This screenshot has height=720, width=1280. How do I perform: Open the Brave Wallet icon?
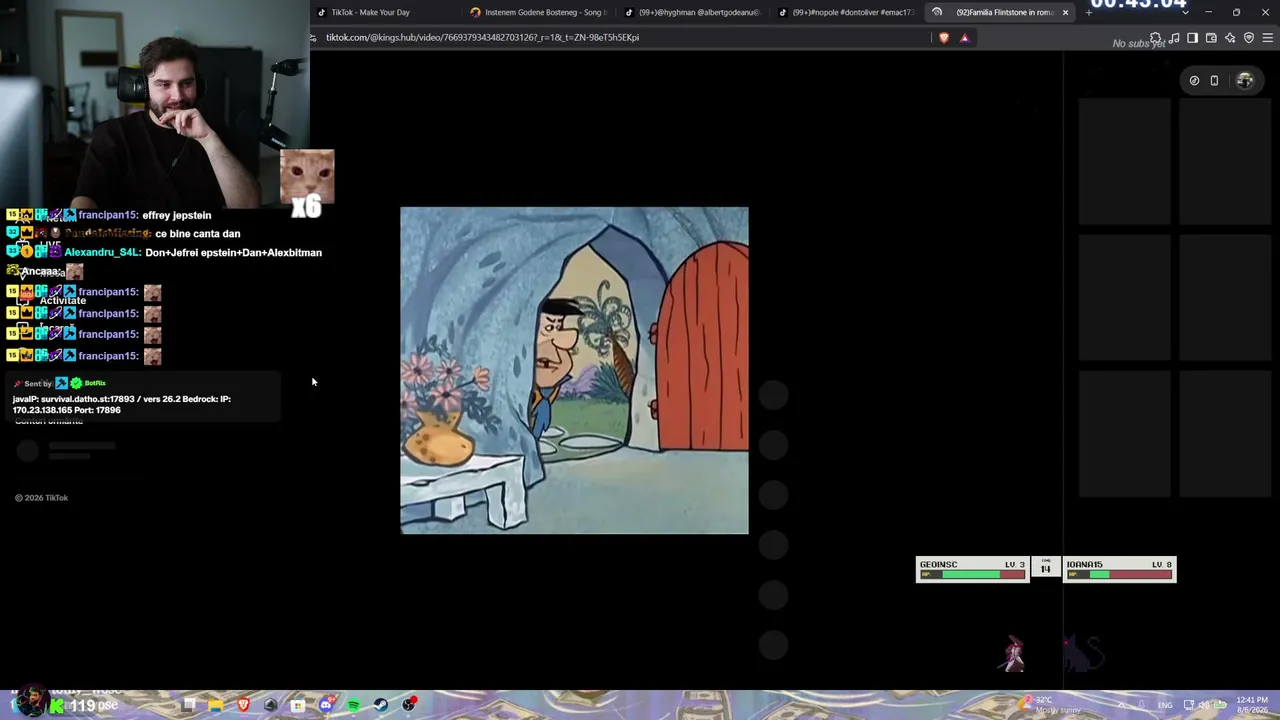point(1211,38)
